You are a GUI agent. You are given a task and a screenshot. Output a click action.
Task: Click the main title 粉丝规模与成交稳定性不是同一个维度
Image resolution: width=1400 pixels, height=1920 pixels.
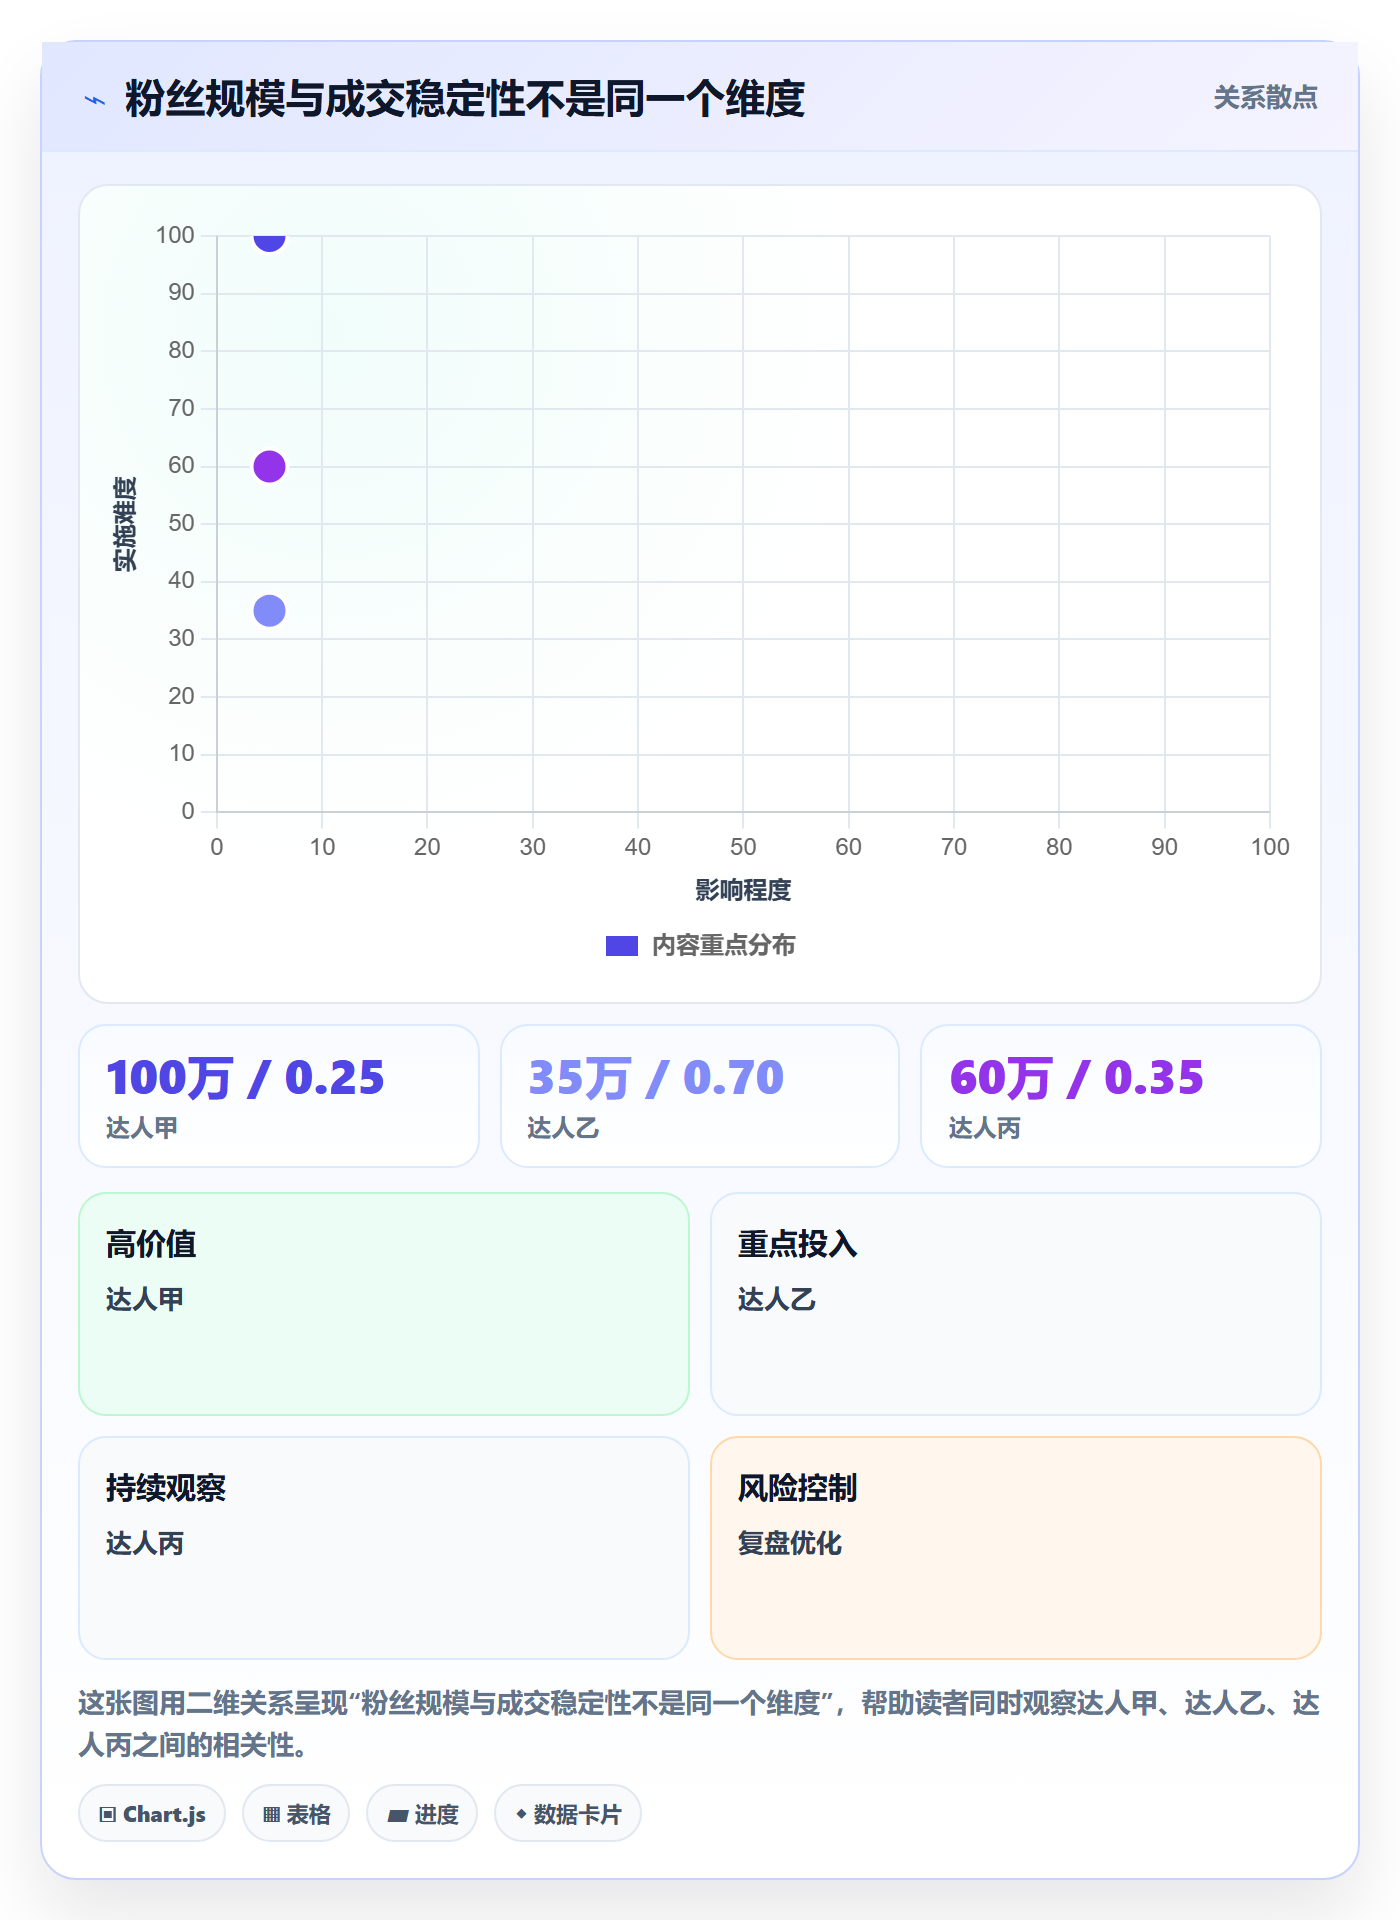tap(465, 99)
